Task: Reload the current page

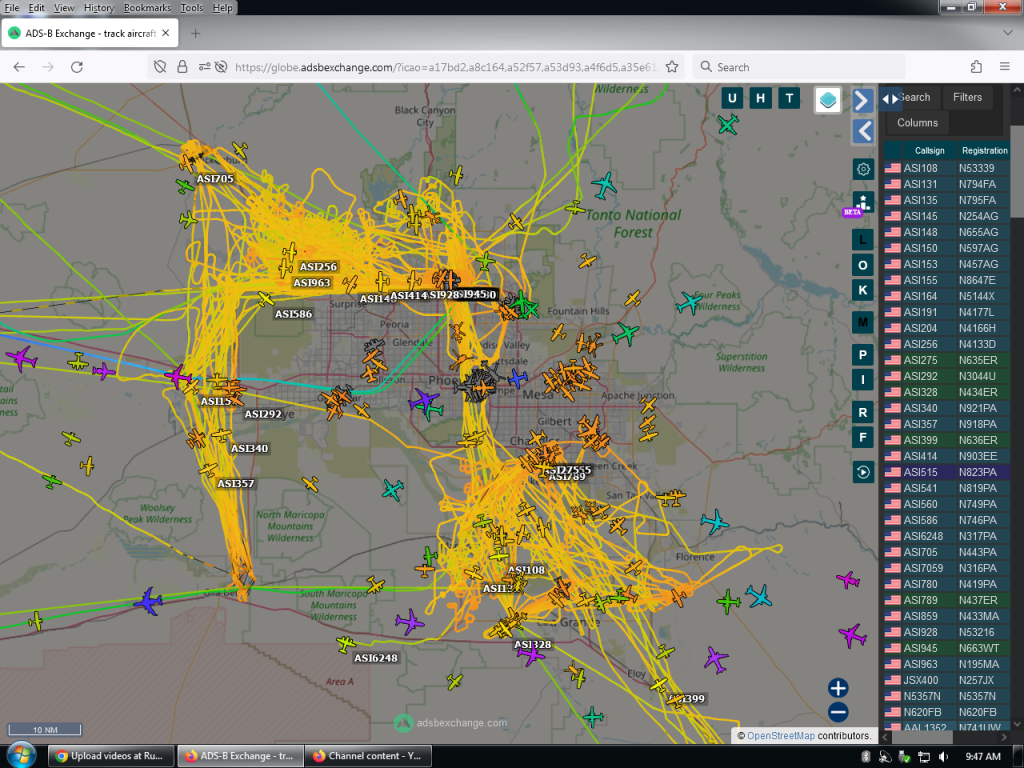Action: pos(76,67)
